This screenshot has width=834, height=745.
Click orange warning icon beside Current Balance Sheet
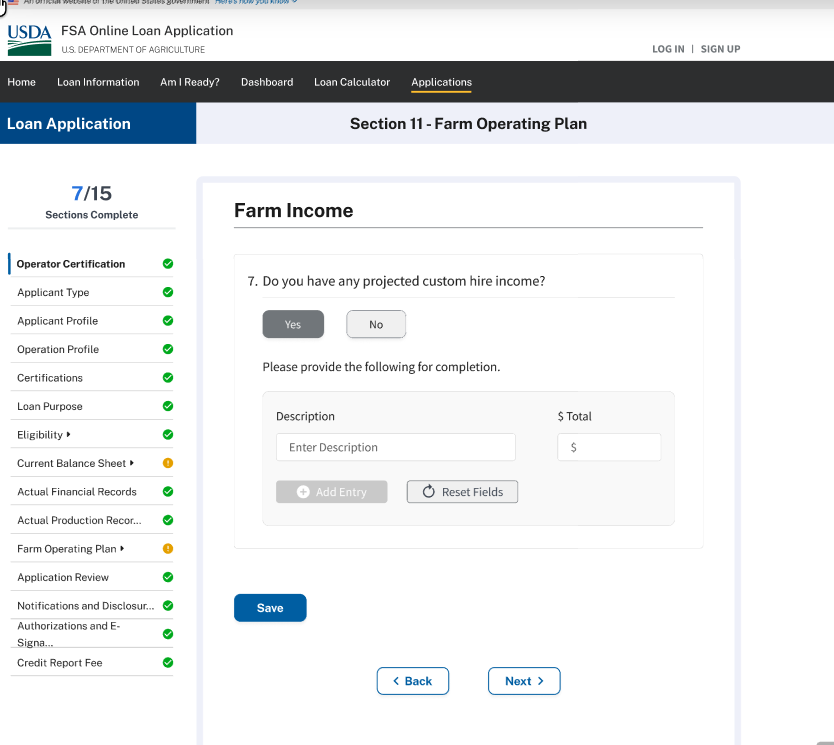[x=168, y=463]
